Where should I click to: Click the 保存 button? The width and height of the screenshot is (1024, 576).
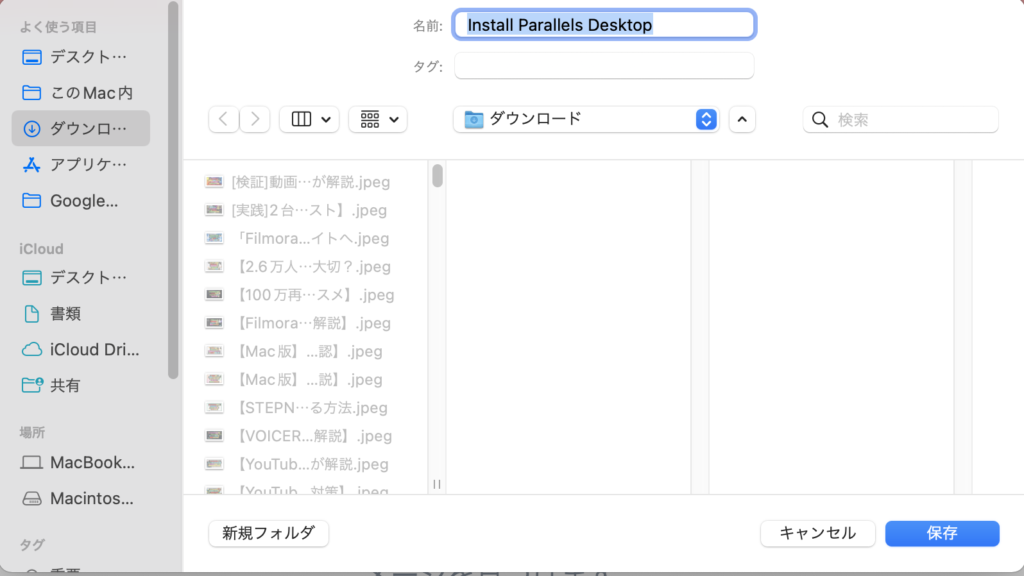point(942,533)
